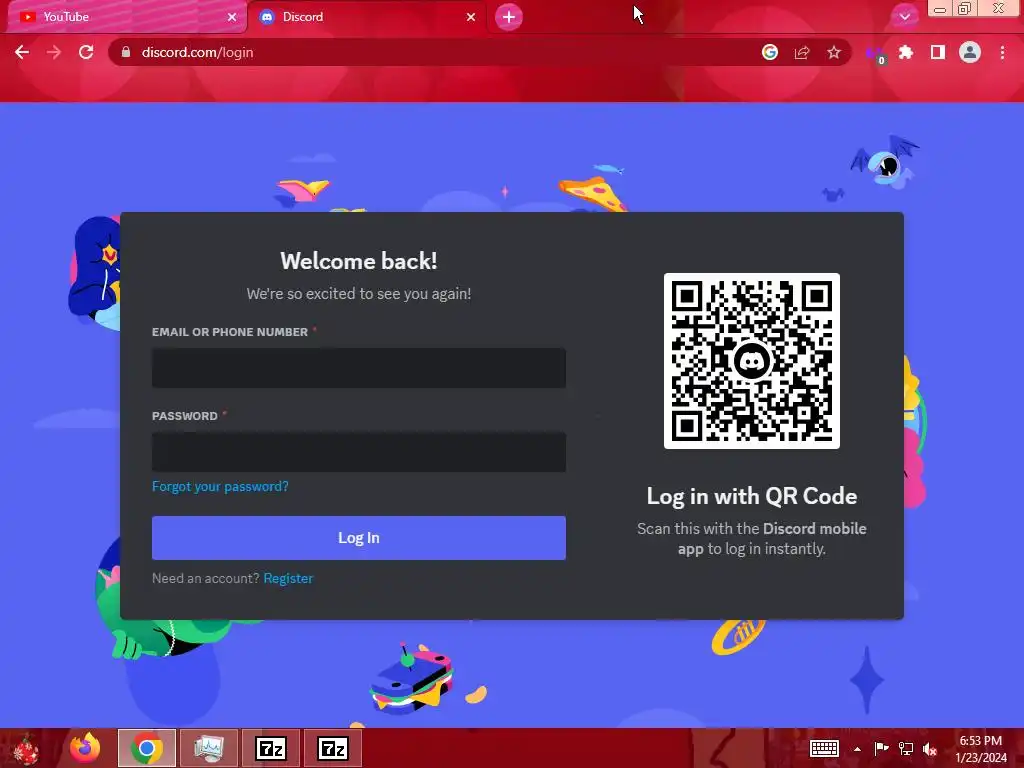Close the YouTube tab
Viewport: 1024px width, 768px height.
click(x=232, y=17)
